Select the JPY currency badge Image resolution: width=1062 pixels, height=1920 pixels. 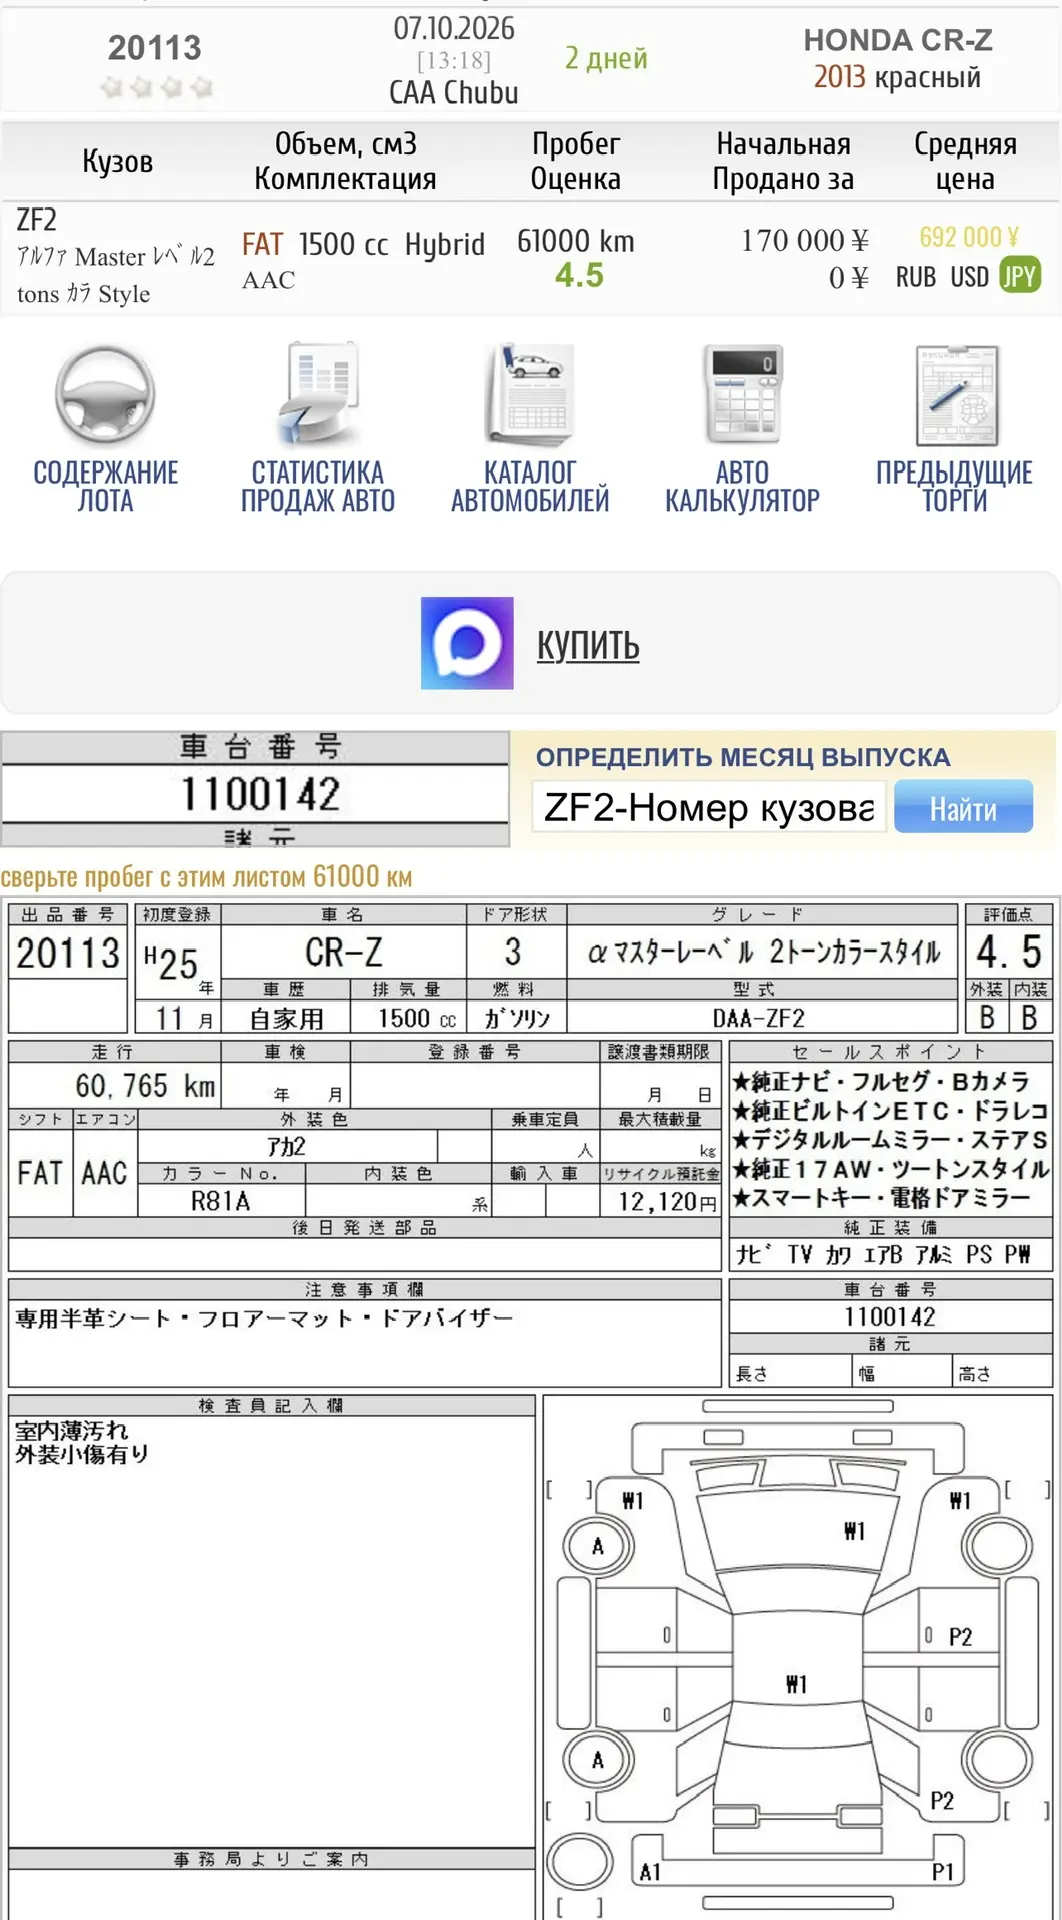coord(1020,276)
